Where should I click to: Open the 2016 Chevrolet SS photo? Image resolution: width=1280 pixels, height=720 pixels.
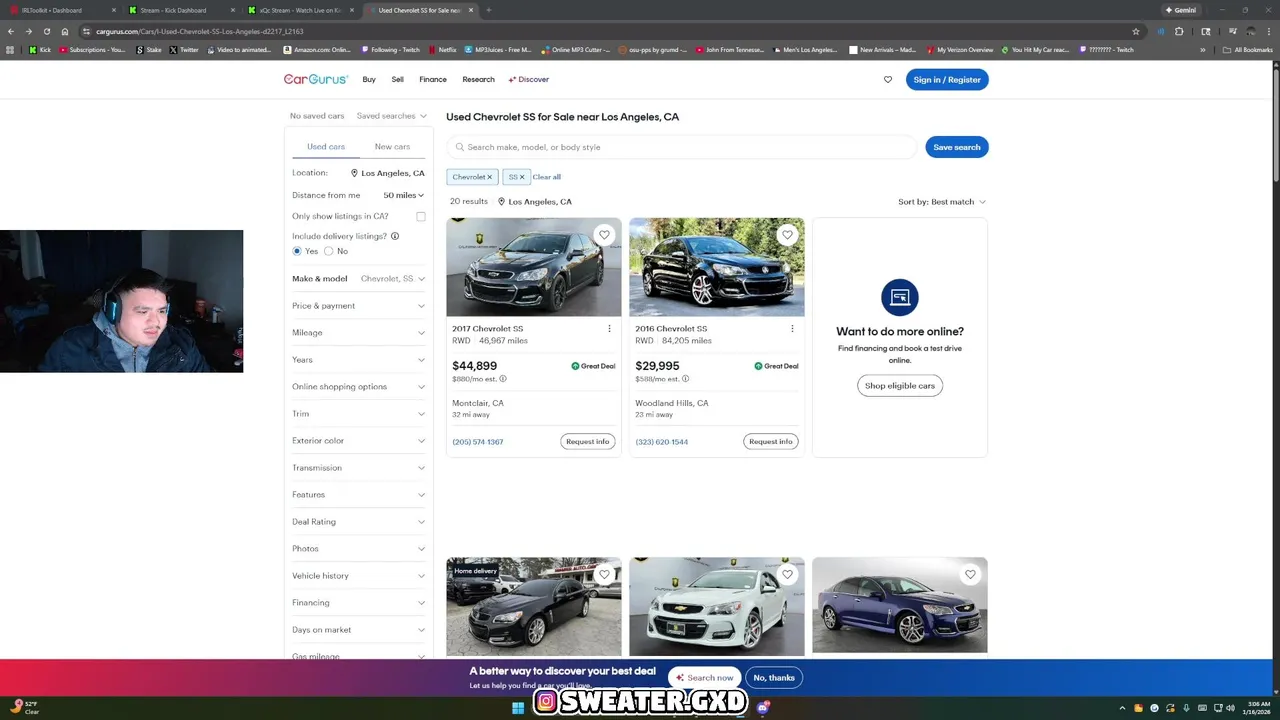(x=717, y=267)
